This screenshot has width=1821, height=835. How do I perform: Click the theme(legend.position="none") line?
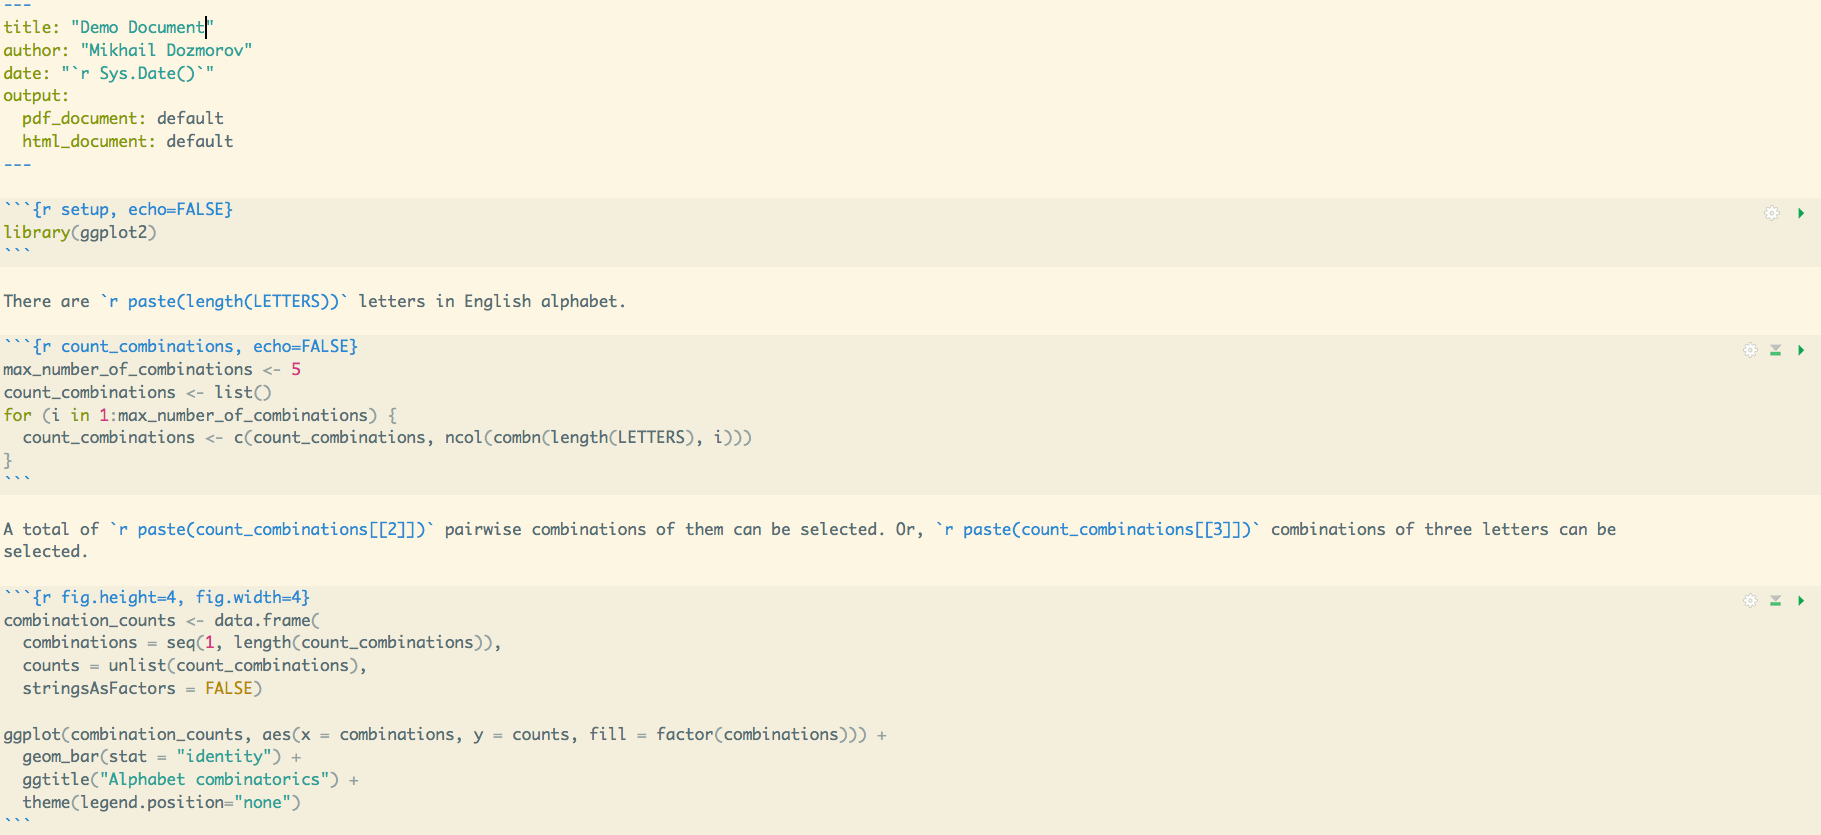tap(161, 803)
